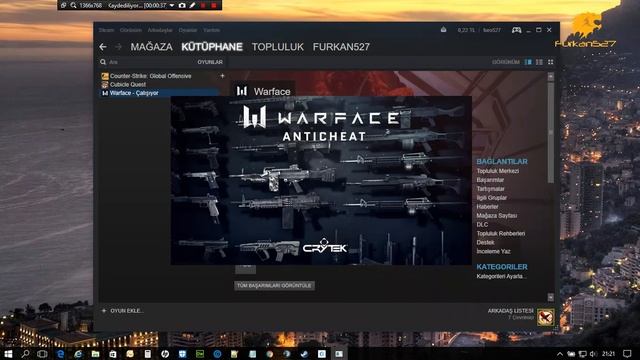This screenshot has width=640, height=360.
Task: Click the plus icon near OYUN EKLE
Action: pyautogui.click(x=104, y=311)
